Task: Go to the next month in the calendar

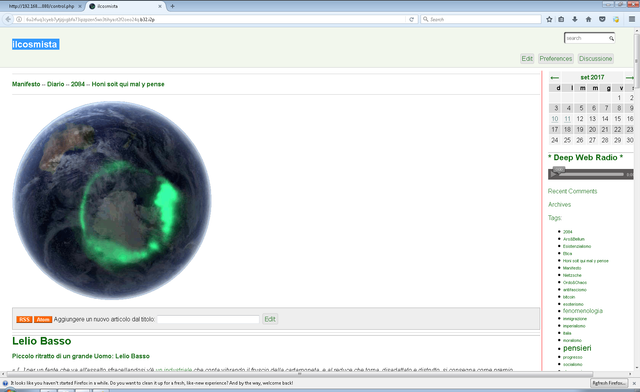Action: (x=629, y=78)
